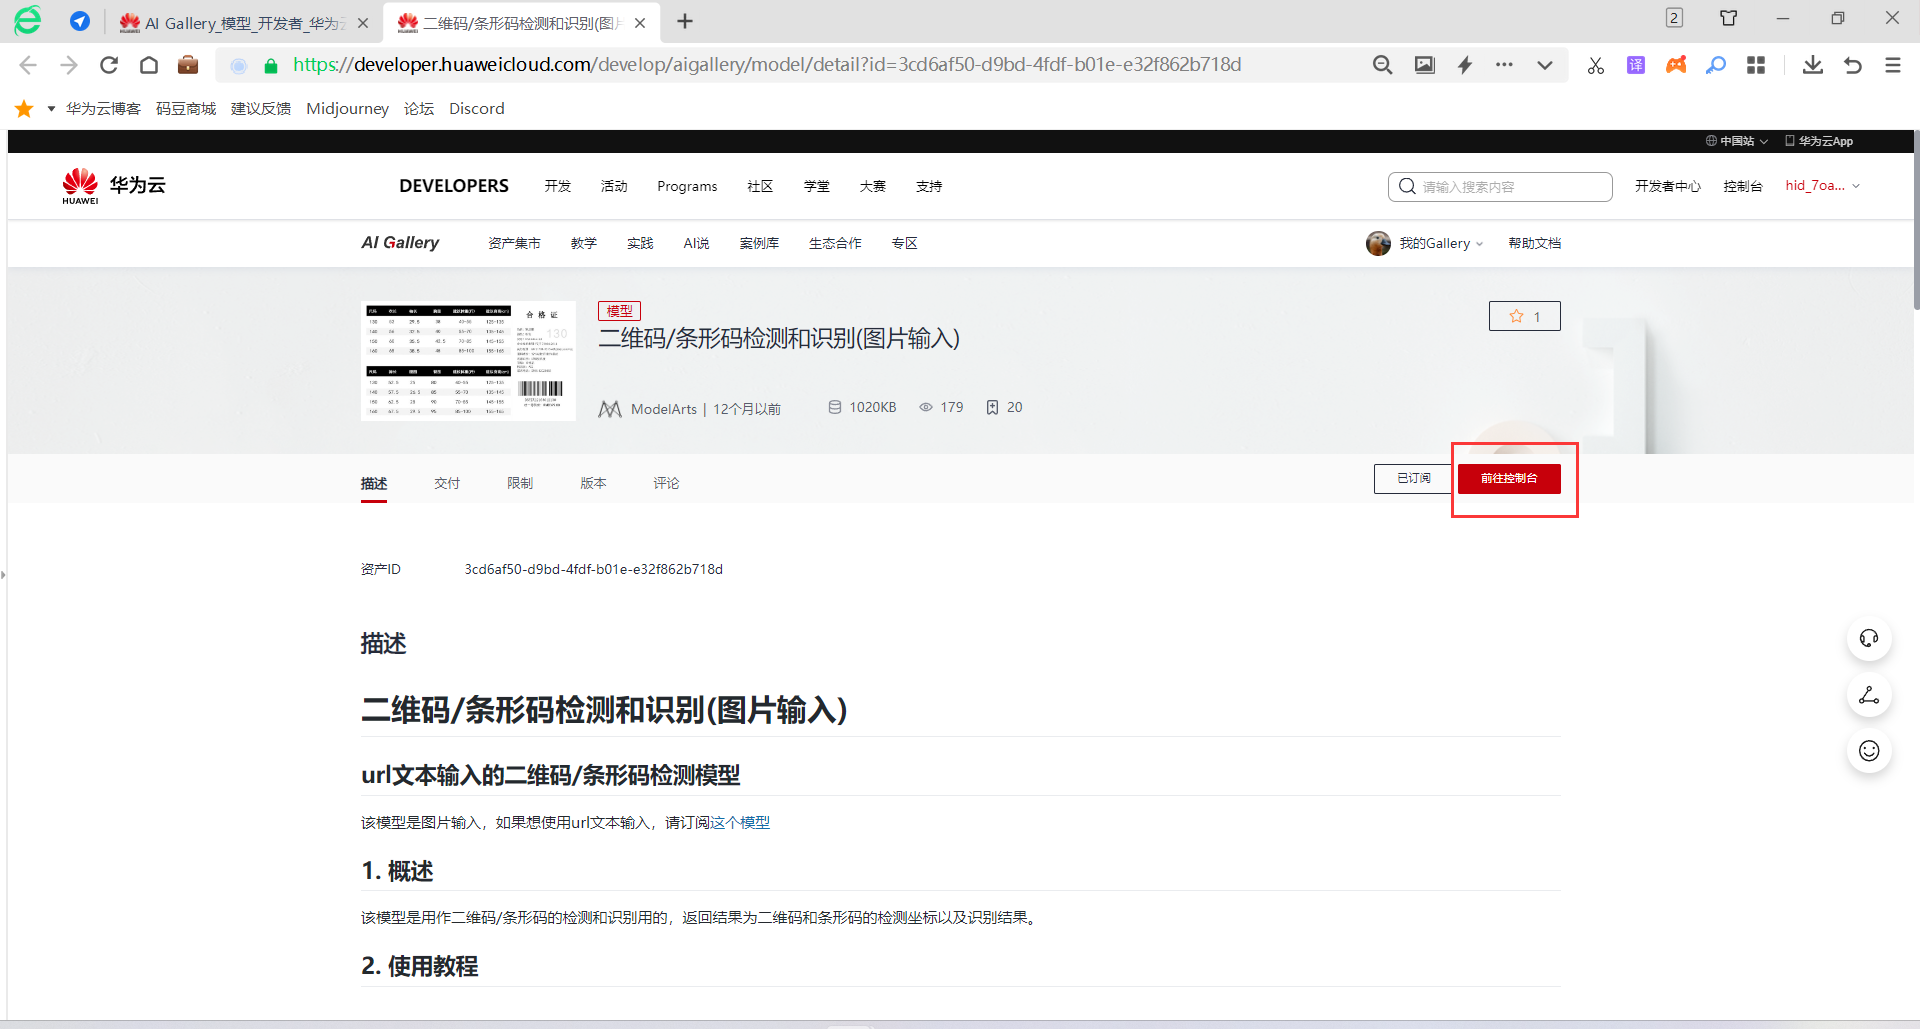Open the 控制台 link in header

point(1743,186)
